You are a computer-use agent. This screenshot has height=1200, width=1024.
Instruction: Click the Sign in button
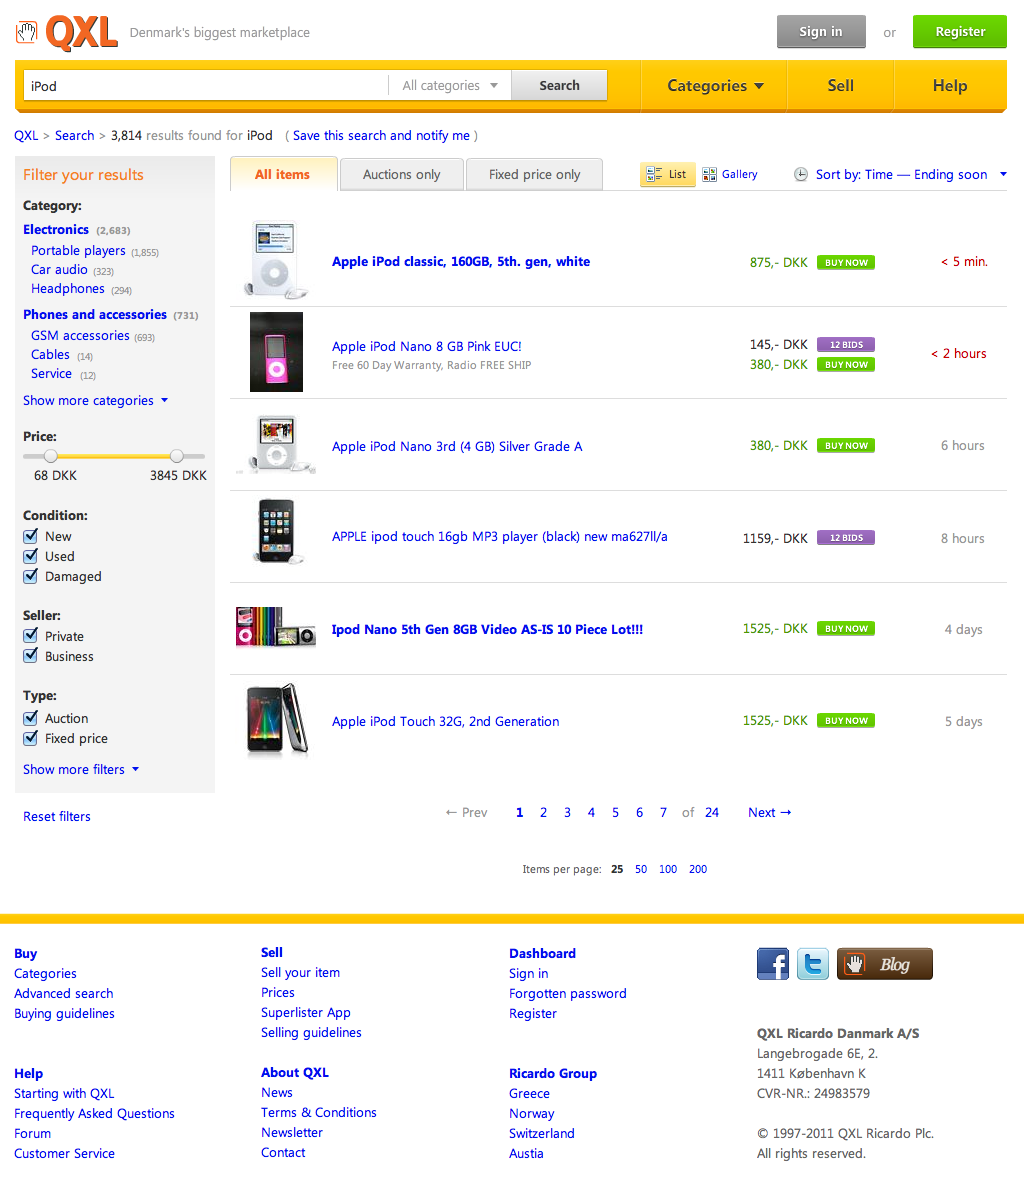click(x=820, y=32)
